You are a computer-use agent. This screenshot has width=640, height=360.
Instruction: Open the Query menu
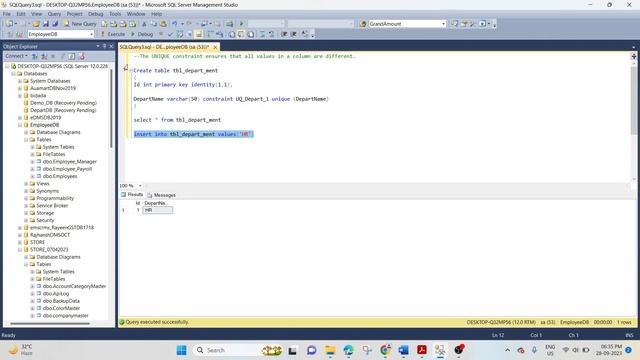(x=54, y=14)
